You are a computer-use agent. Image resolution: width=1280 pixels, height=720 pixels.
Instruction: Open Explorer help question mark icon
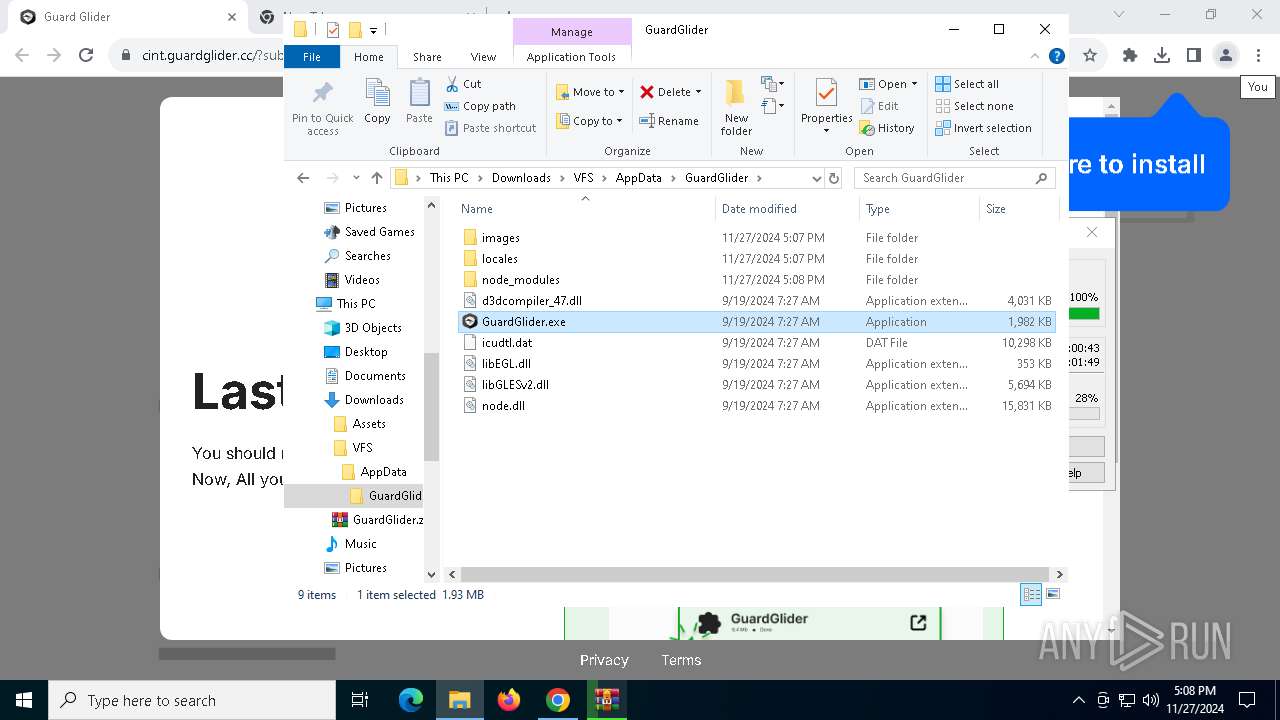pyautogui.click(x=1056, y=57)
